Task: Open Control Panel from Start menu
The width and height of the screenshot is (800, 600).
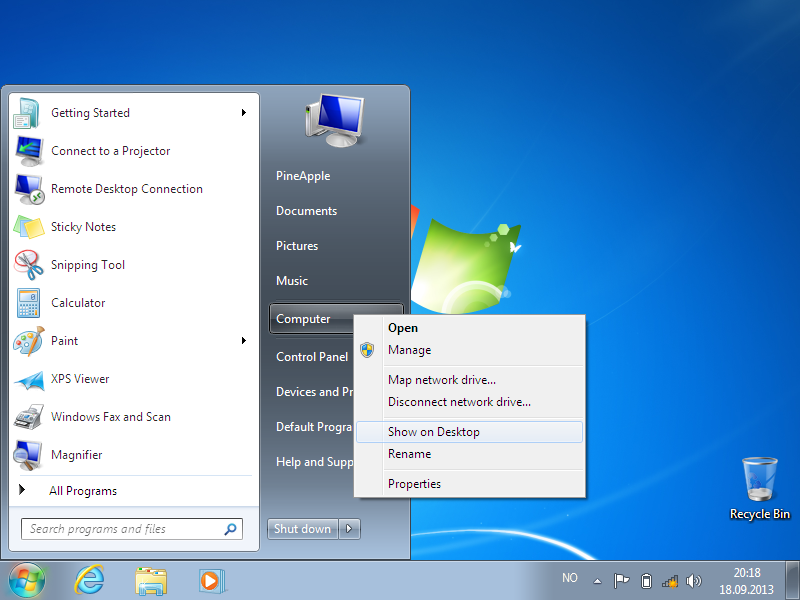Action: (312, 357)
